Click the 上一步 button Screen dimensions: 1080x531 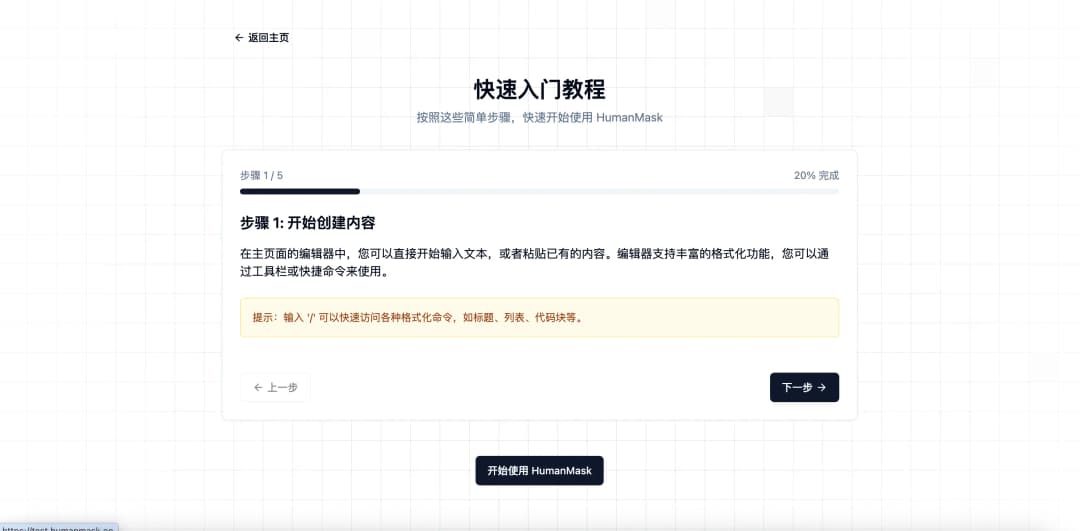click(276, 387)
